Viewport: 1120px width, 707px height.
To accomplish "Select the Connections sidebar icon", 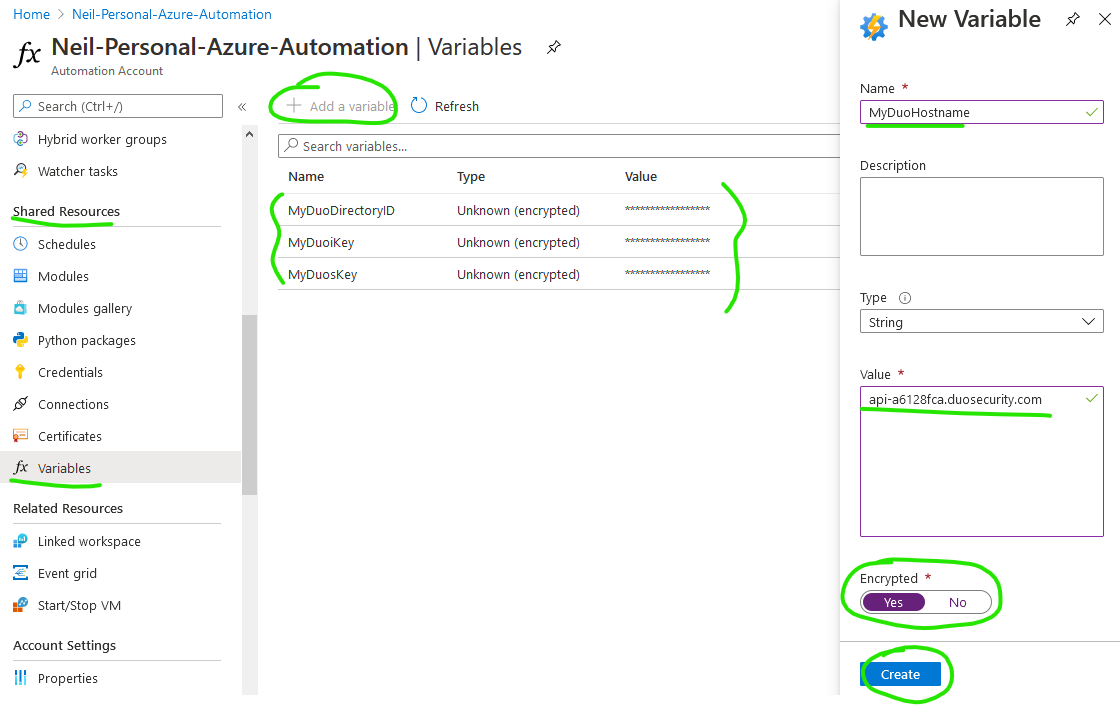I will 22,404.
